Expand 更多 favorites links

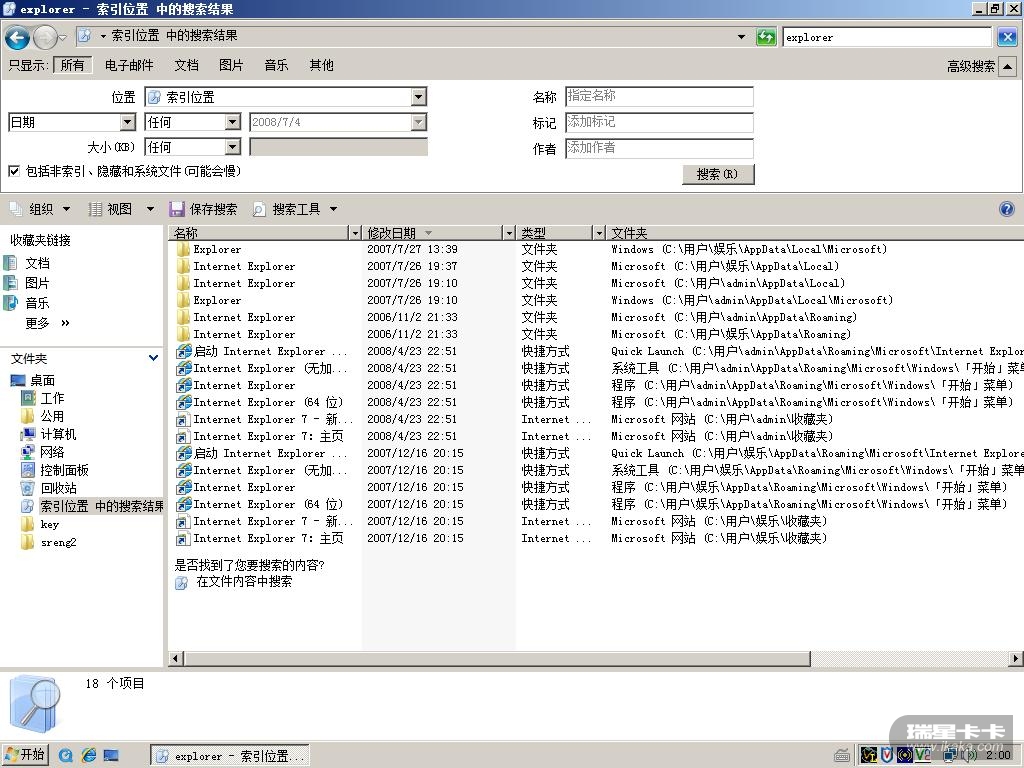[47, 323]
